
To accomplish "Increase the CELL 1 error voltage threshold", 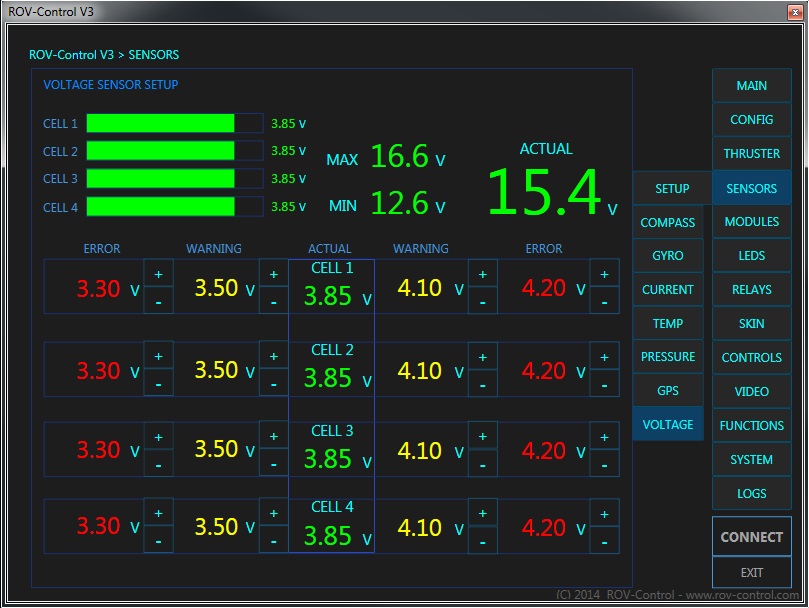I will (x=158, y=273).
